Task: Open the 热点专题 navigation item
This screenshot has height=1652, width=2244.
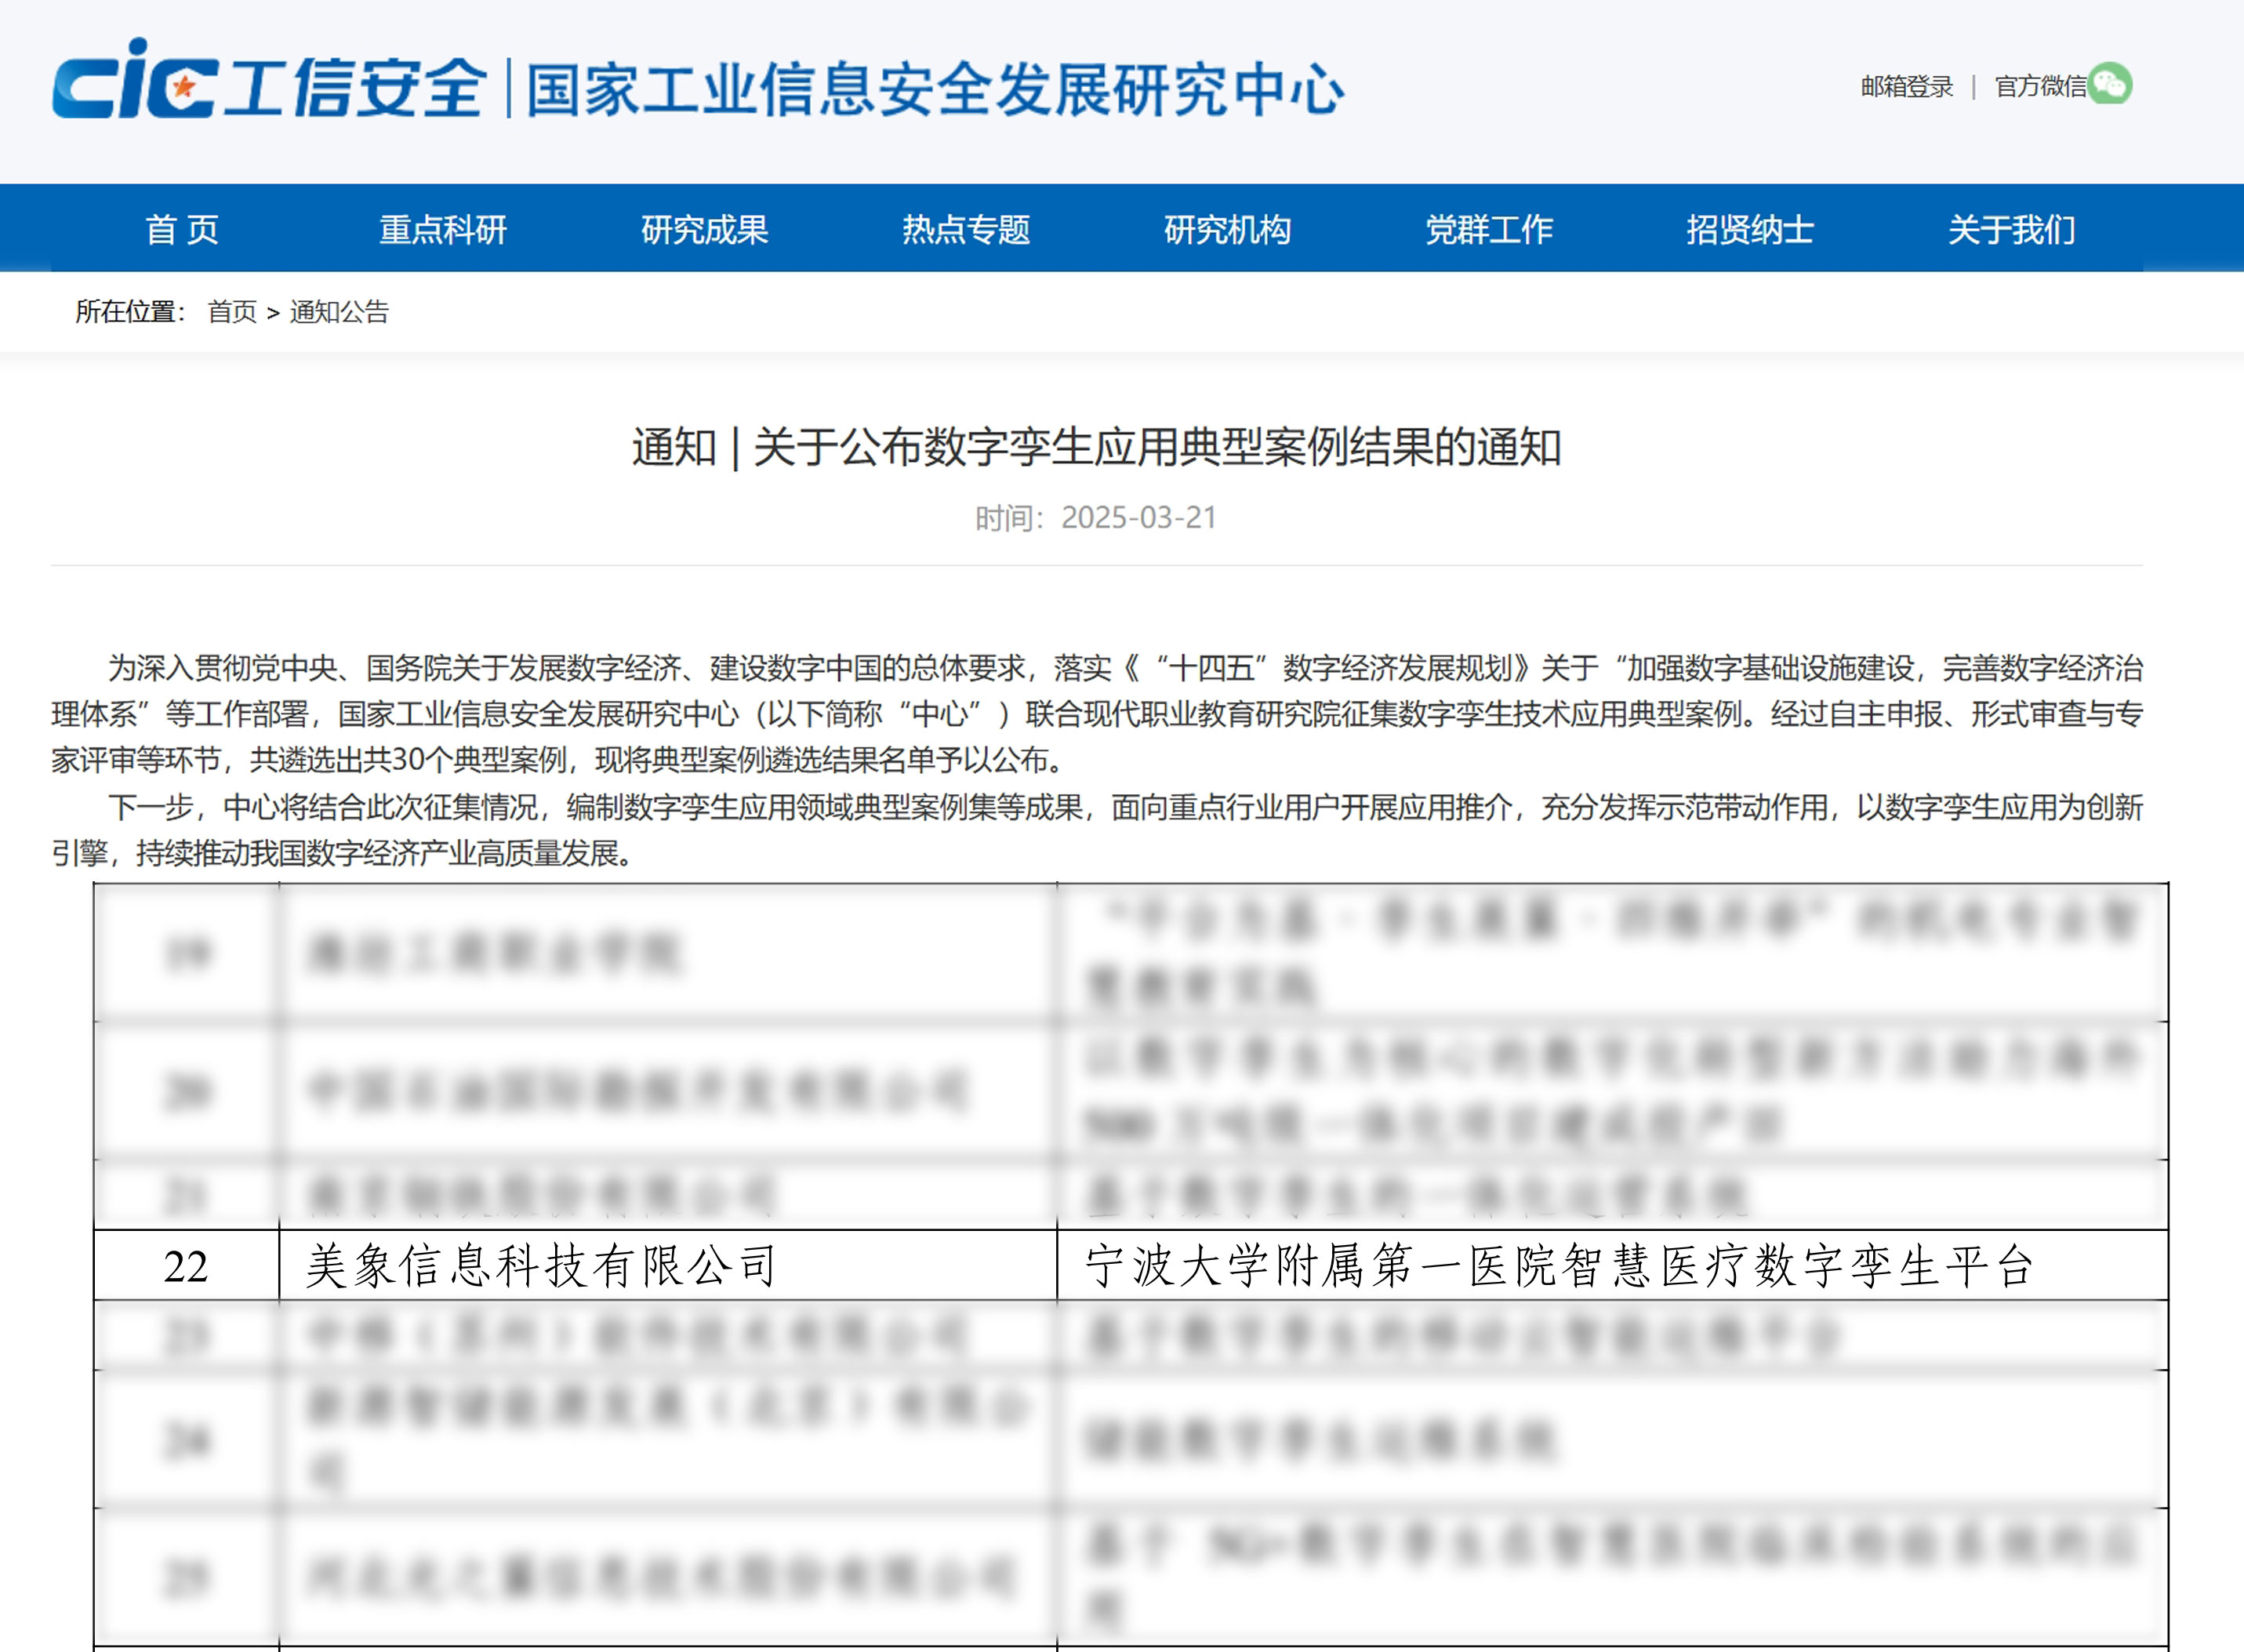Action: pyautogui.click(x=966, y=230)
